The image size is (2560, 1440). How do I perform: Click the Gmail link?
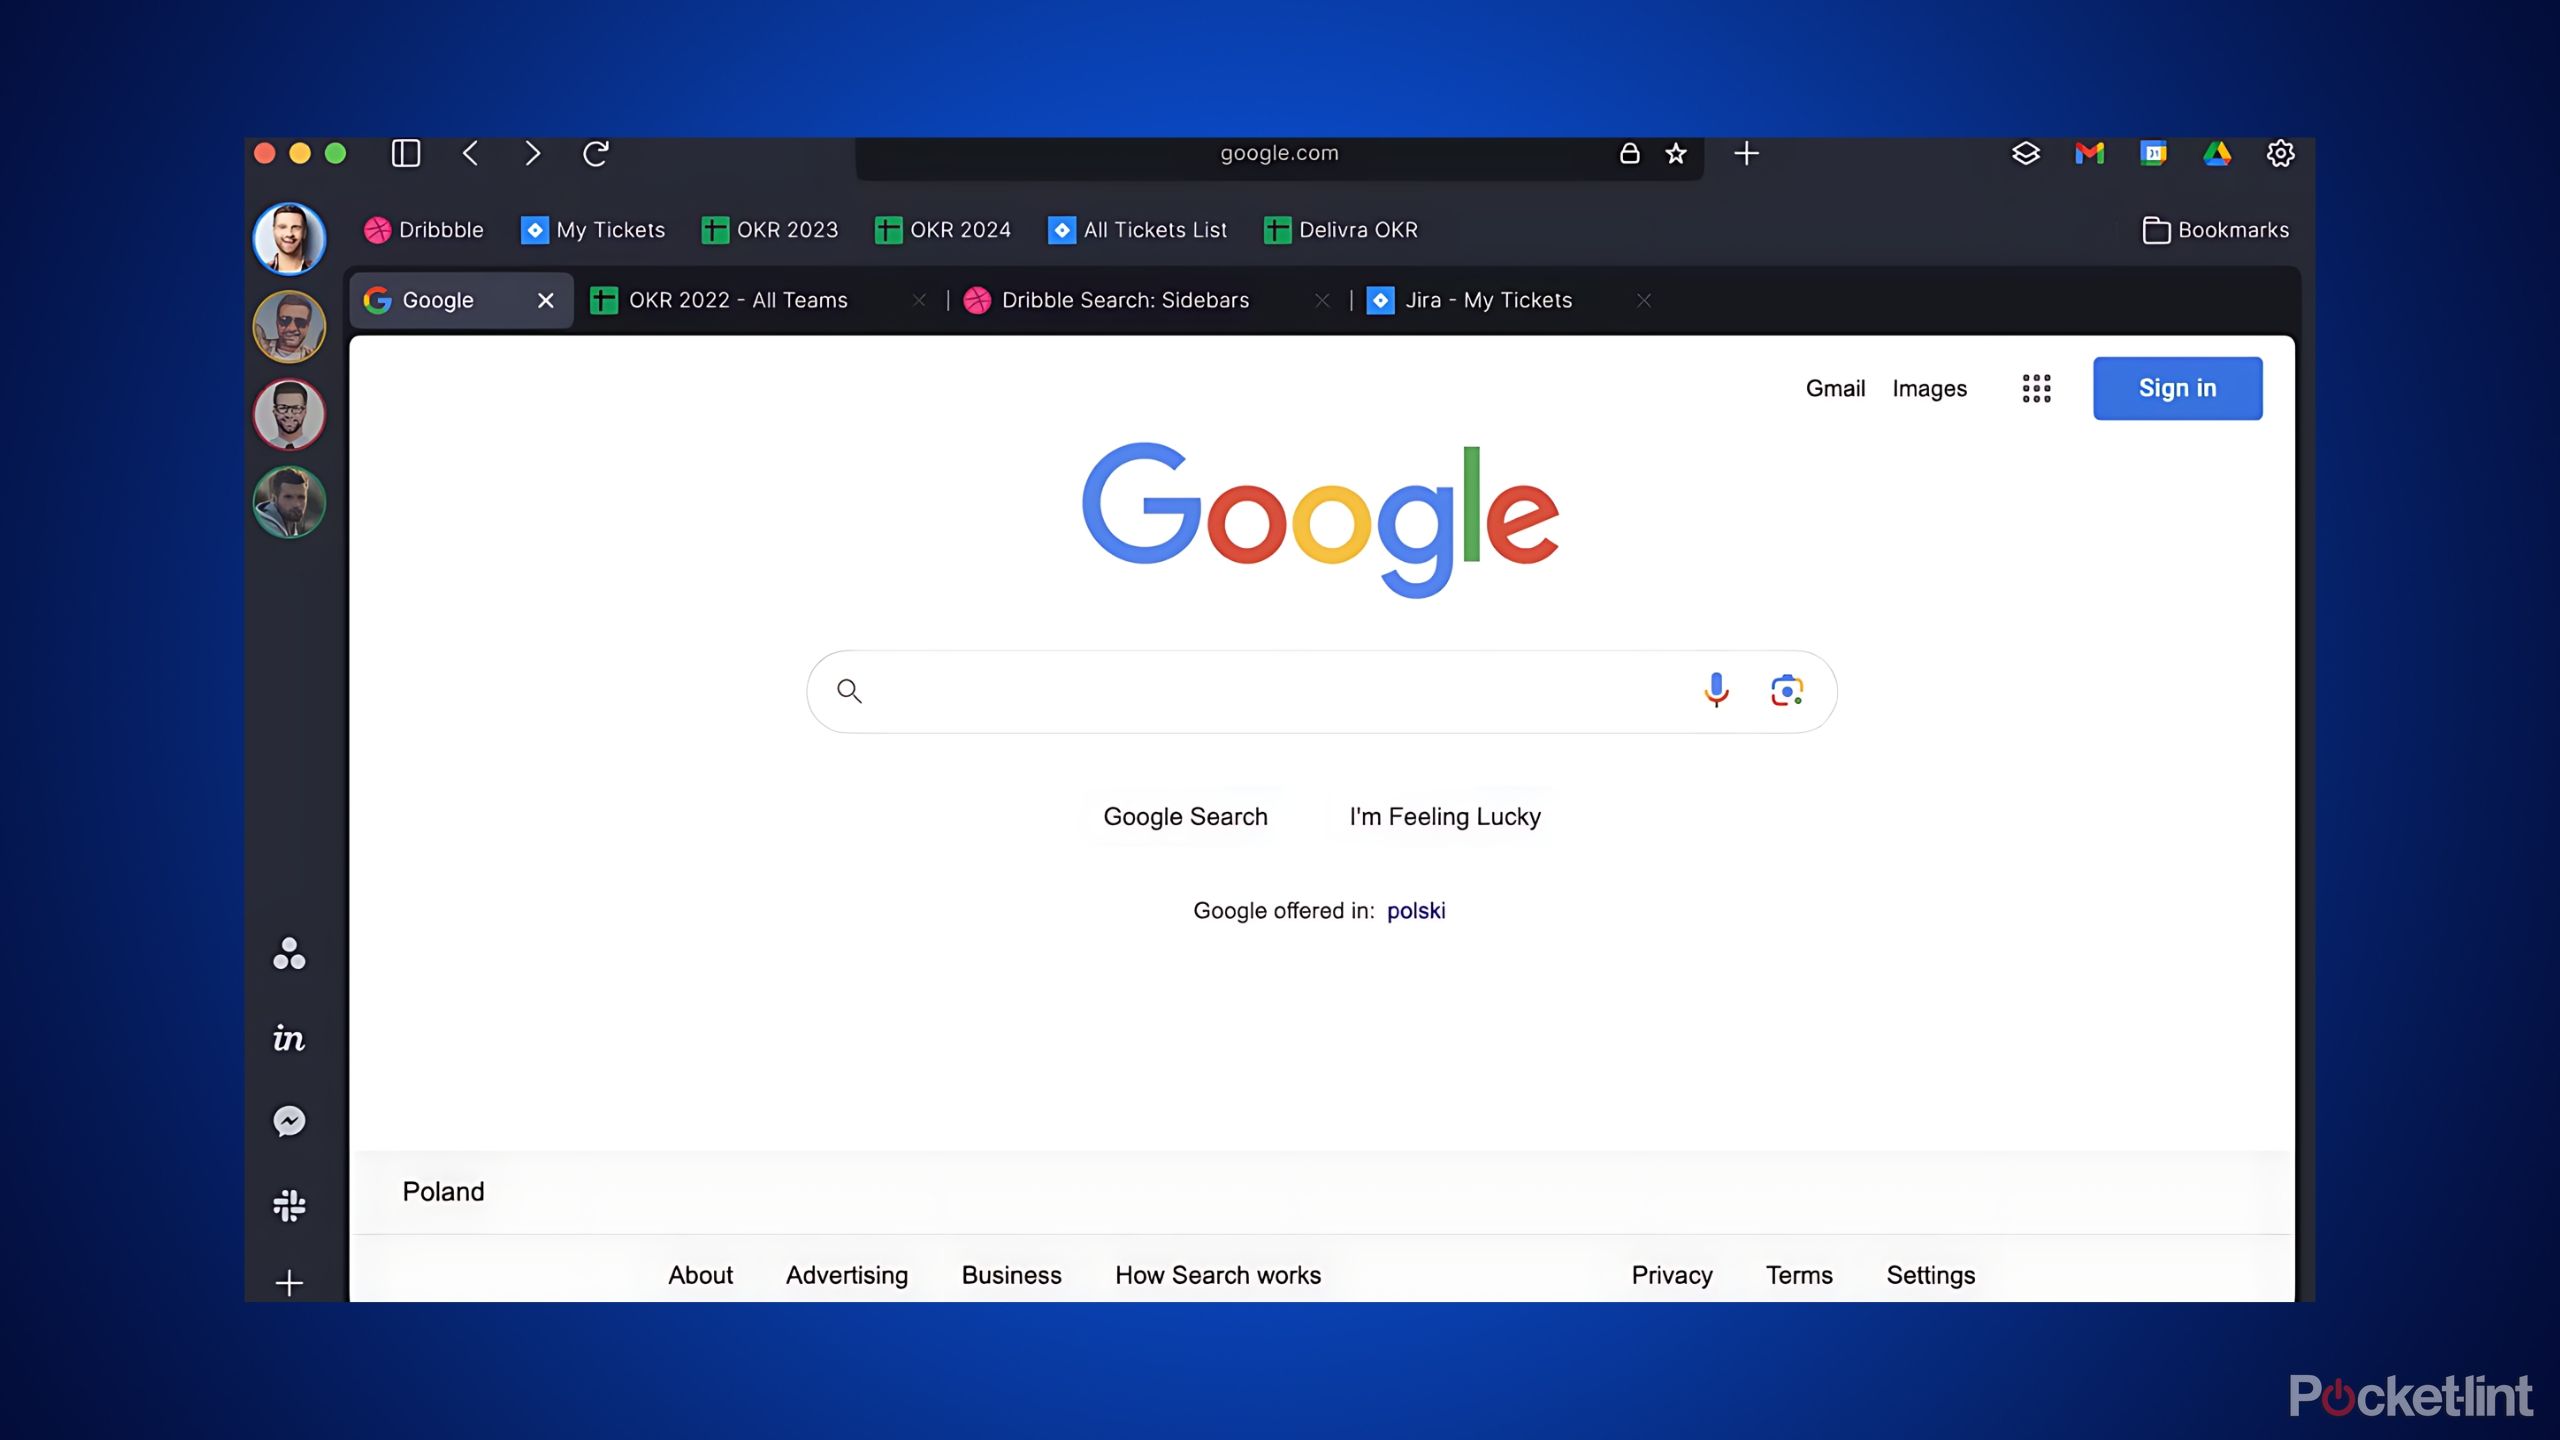pyautogui.click(x=1836, y=387)
